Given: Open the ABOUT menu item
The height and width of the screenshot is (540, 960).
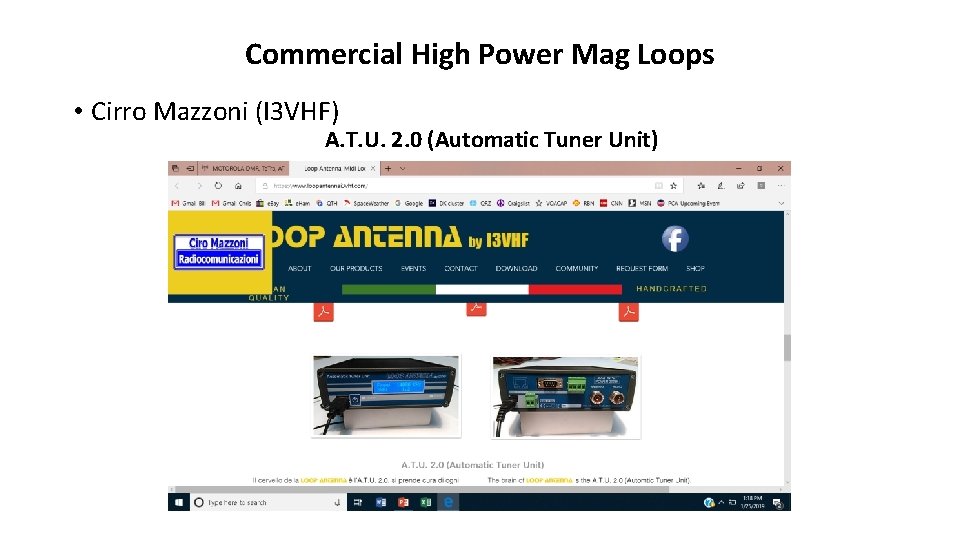Looking at the screenshot, I should click(299, 268).
